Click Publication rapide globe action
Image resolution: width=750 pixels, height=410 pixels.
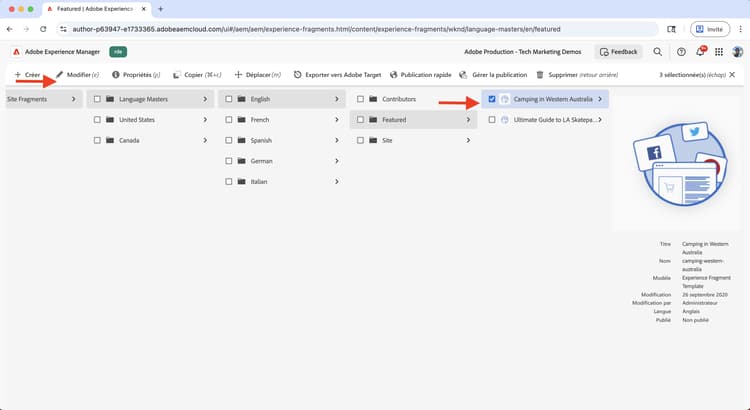420,75
